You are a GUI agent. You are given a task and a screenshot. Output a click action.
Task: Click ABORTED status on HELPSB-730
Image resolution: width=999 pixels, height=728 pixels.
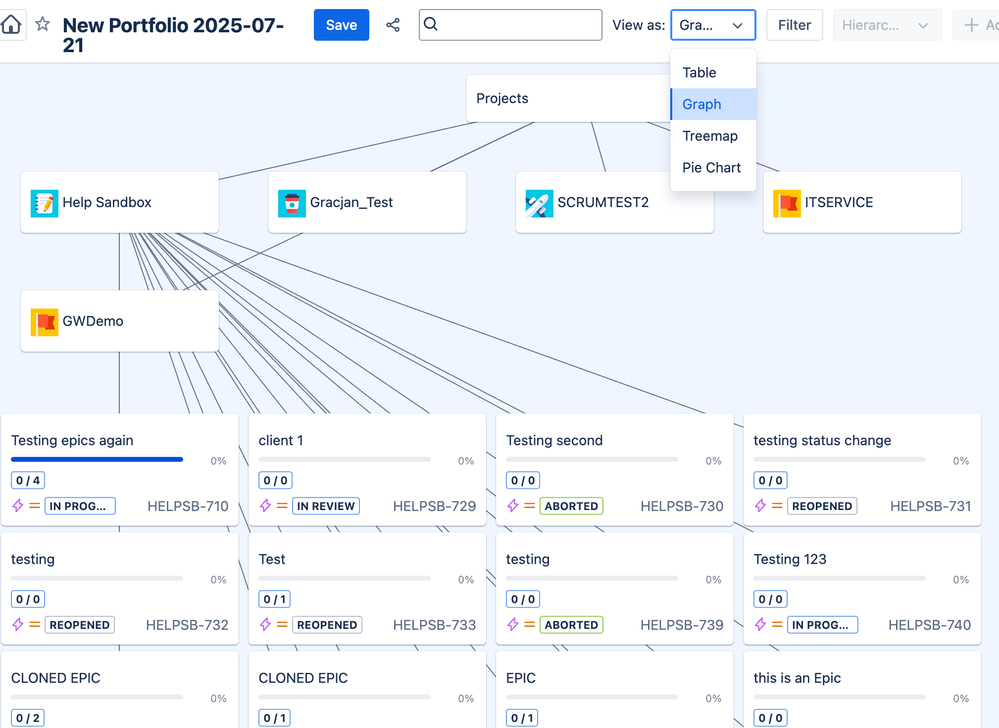pyautogui.click(x=571, y=506)
